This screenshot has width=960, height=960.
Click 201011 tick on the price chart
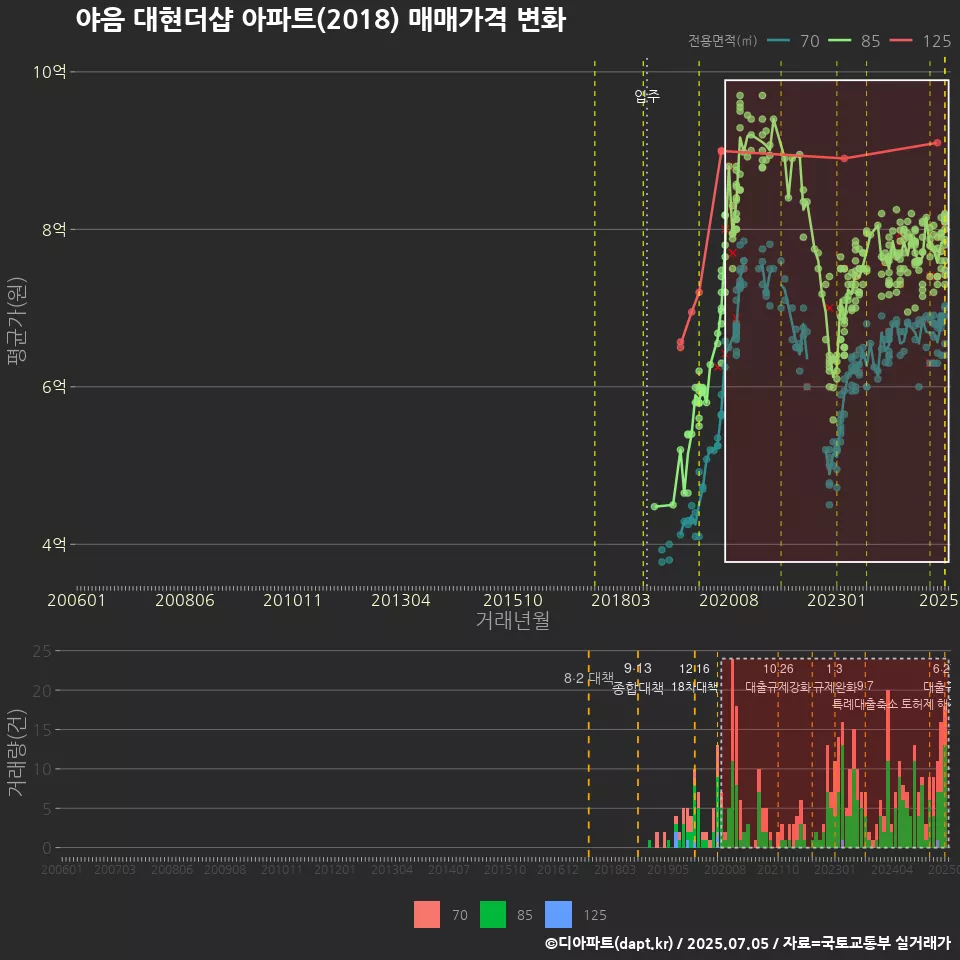(293, 600)
